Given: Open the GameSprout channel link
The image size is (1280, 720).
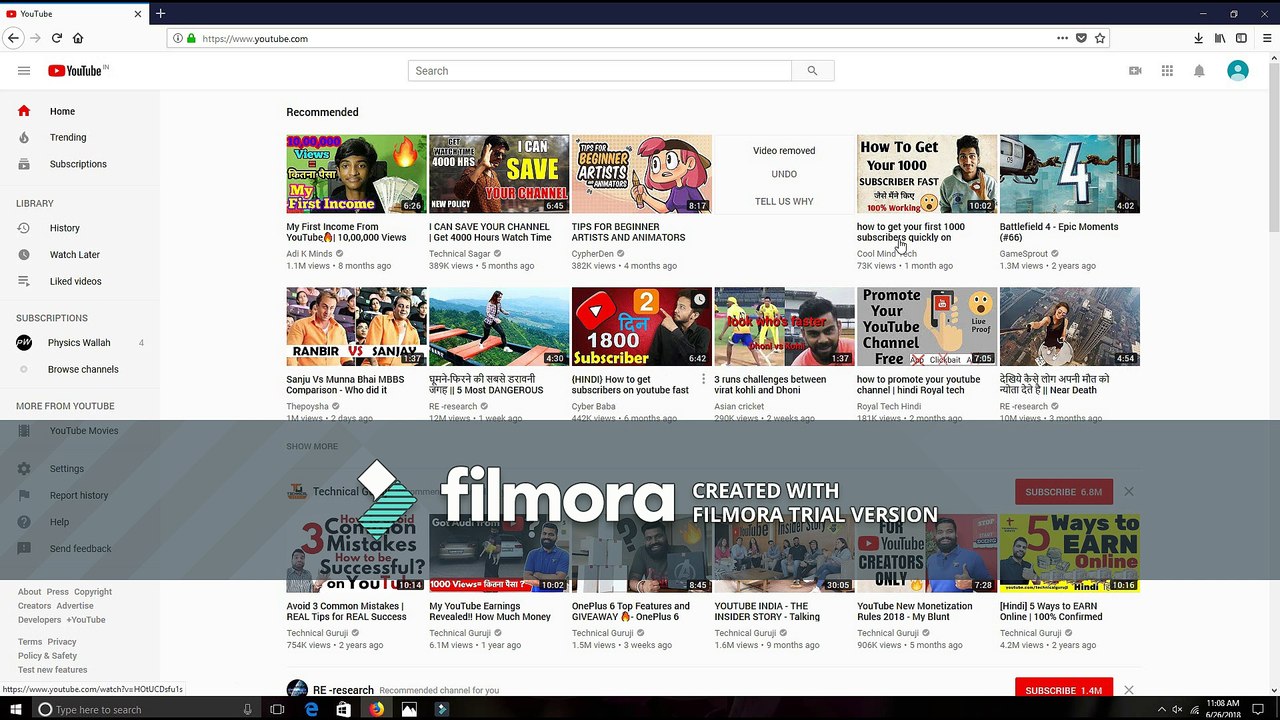Looking at the screenshot, I should click(x=1024, y=254).
